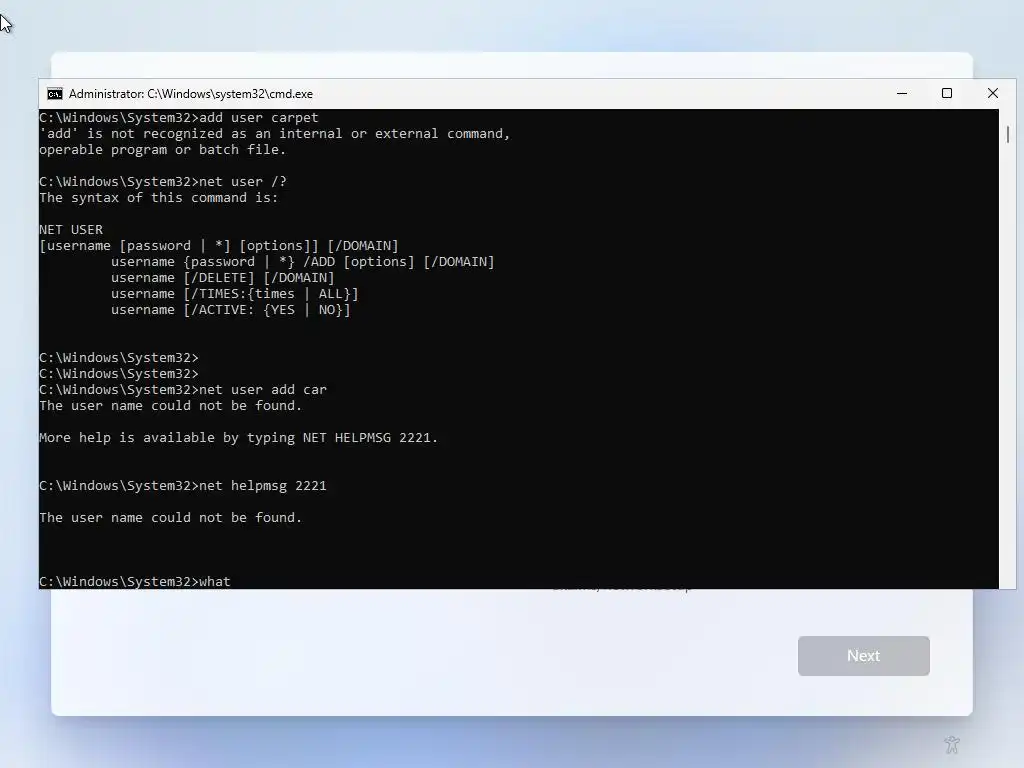Close the command prompt window
The image size is (1024, 768).
pyautogui.click(x=993, y=93)
